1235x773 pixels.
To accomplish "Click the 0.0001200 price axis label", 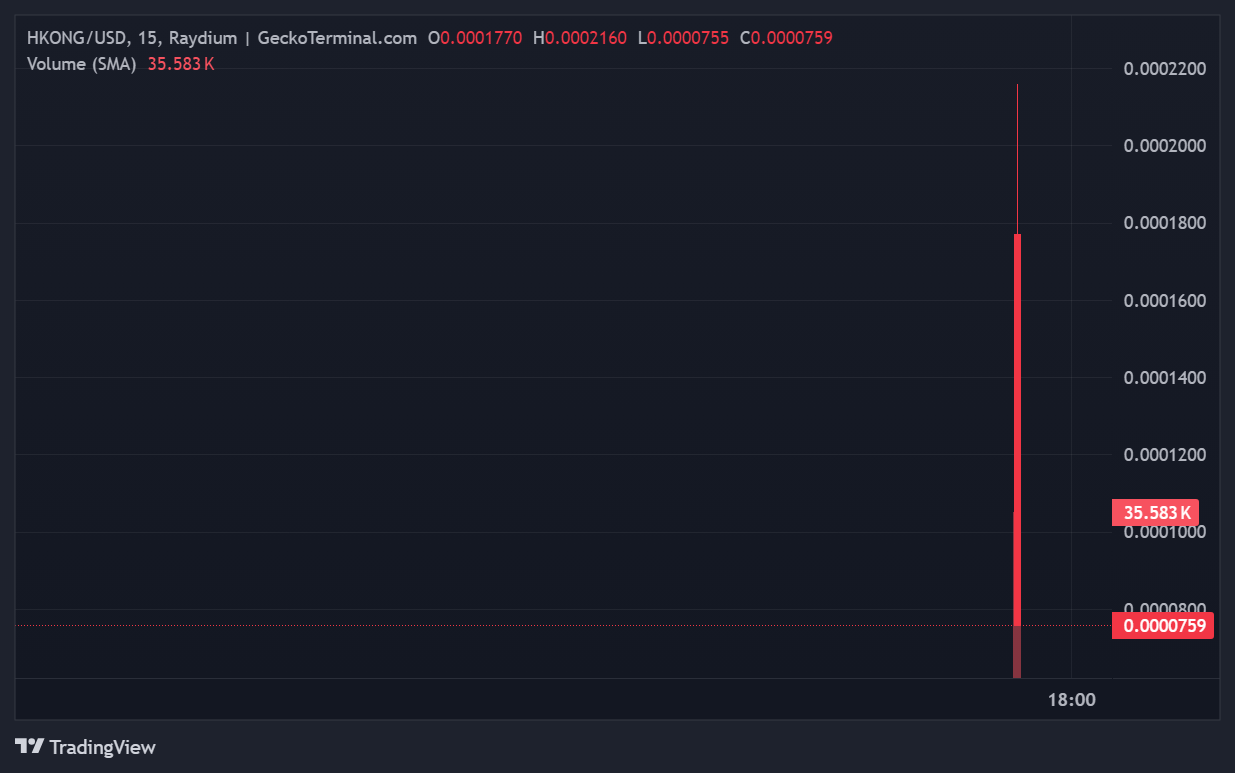I will pos(1164,455).
